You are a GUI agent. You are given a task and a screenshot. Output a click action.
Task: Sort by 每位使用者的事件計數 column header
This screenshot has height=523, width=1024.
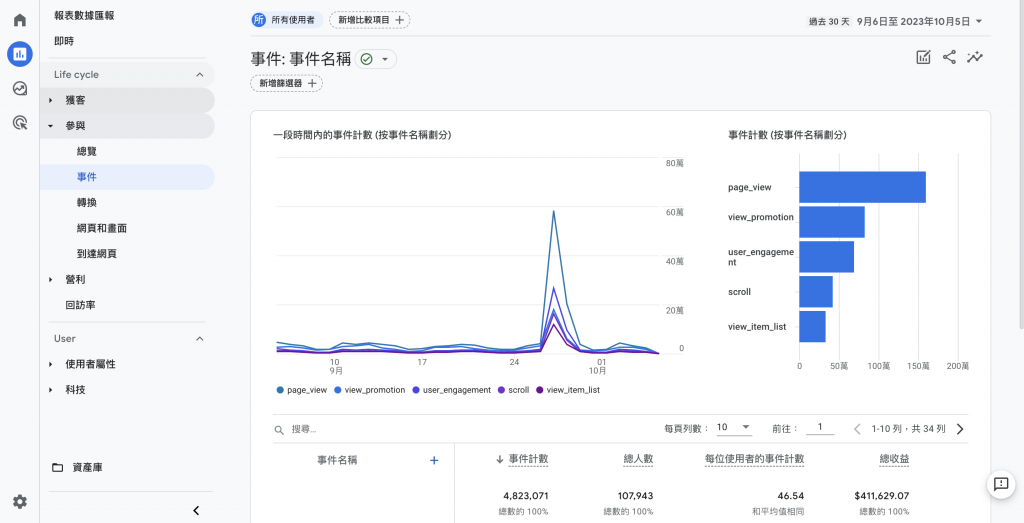pos(754,460)
